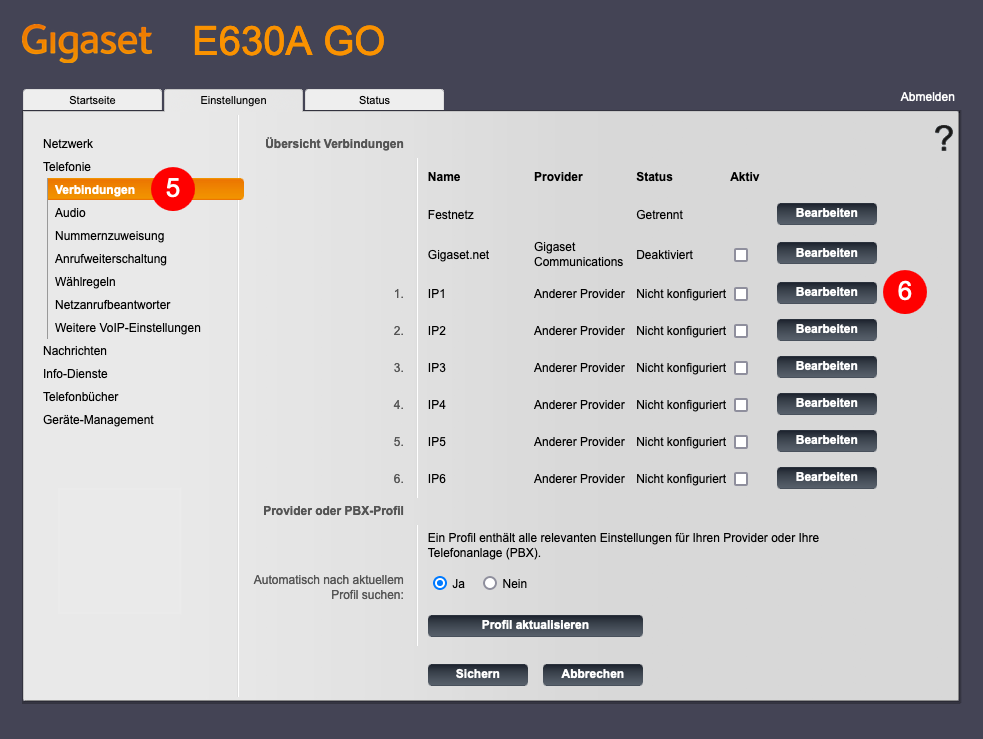The image size is (983, 739).
Task: Go to Geräte-Management
Action: point(98,420)
